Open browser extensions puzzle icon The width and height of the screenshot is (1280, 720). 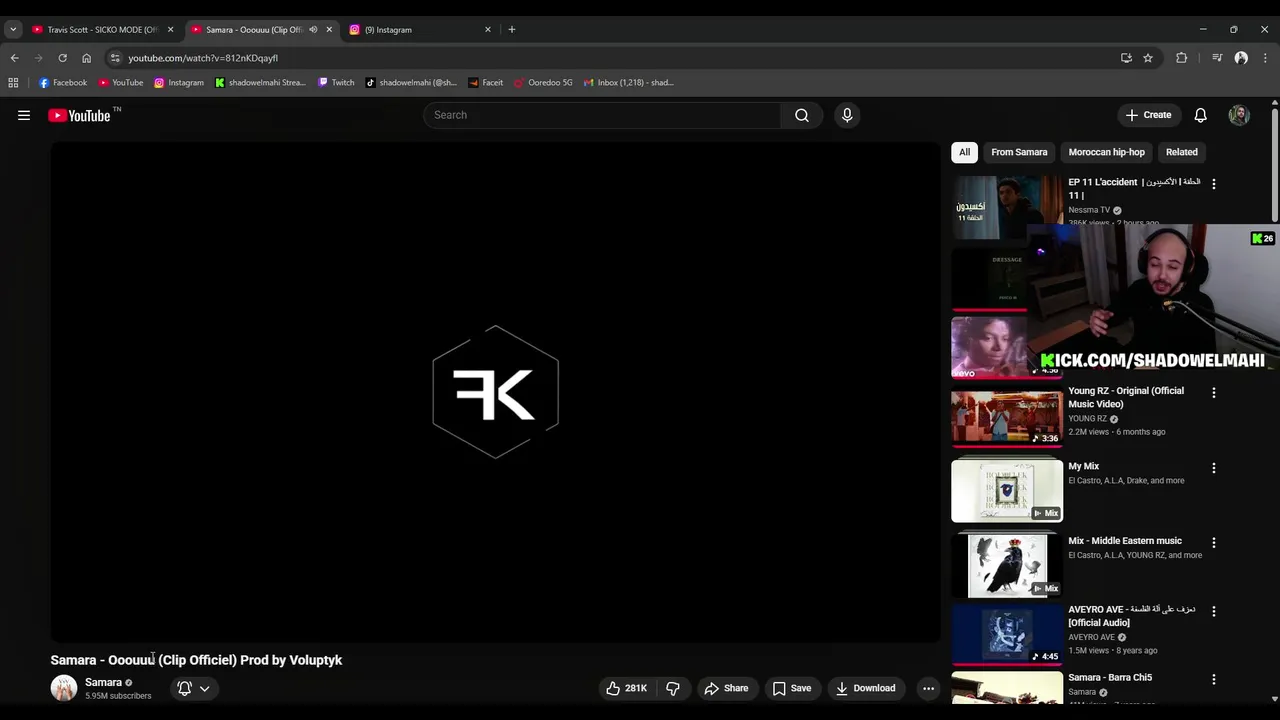pos(1181,58)
